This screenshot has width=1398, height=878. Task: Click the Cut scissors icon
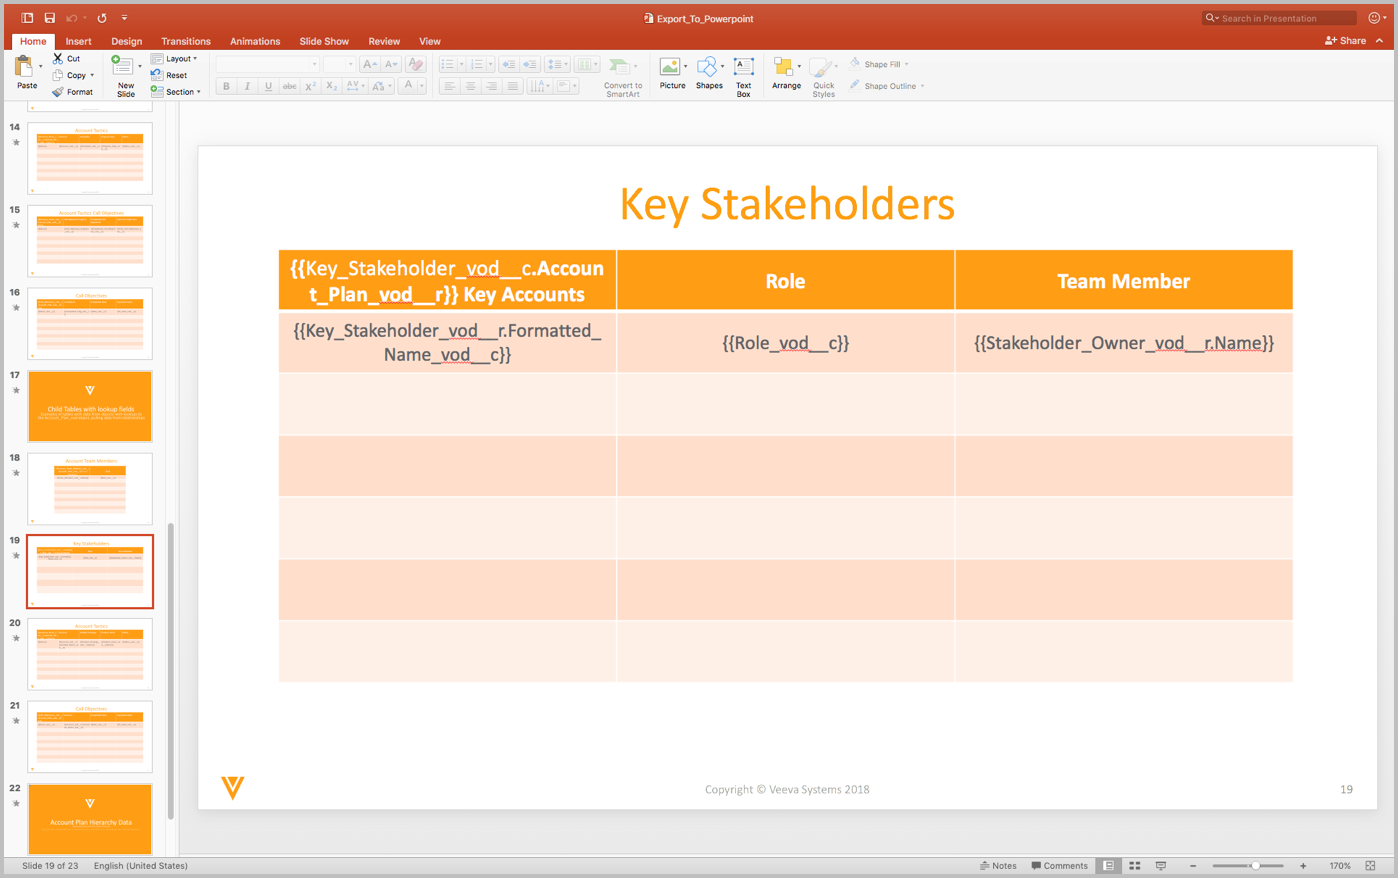(x=58, y=59)
